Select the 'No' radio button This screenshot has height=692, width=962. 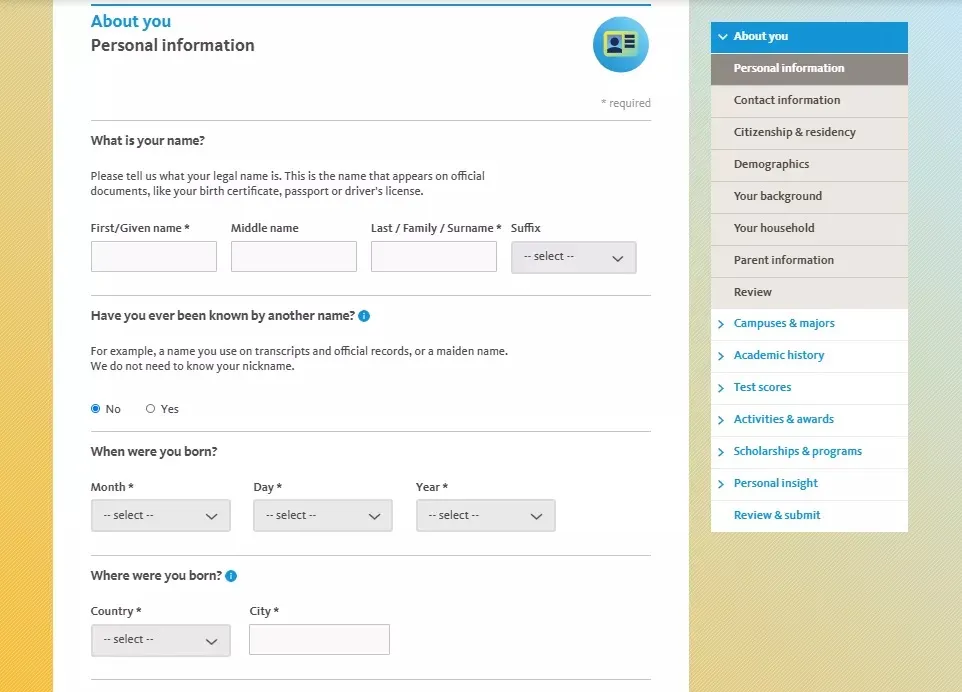[x=96, y=409]
